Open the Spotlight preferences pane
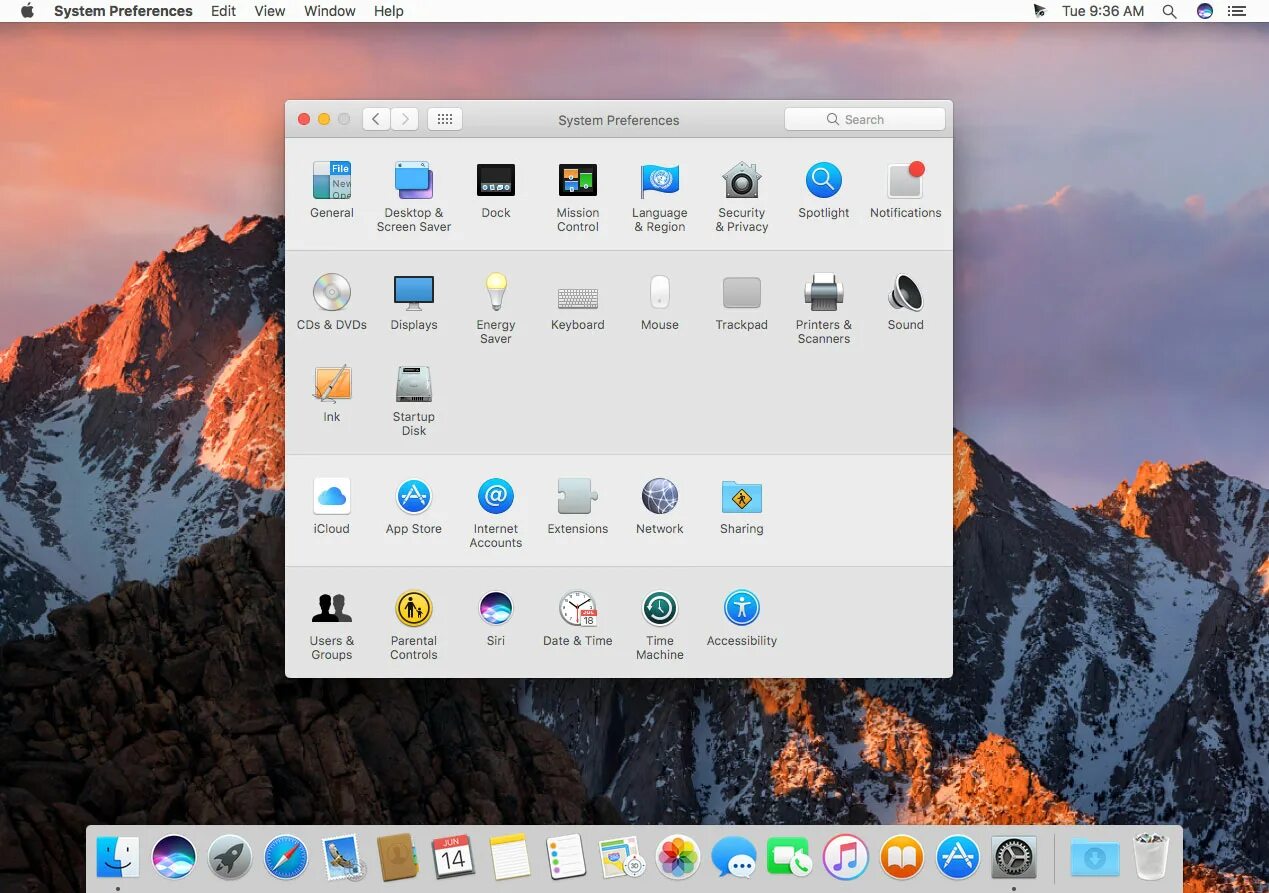 point(824,190)
